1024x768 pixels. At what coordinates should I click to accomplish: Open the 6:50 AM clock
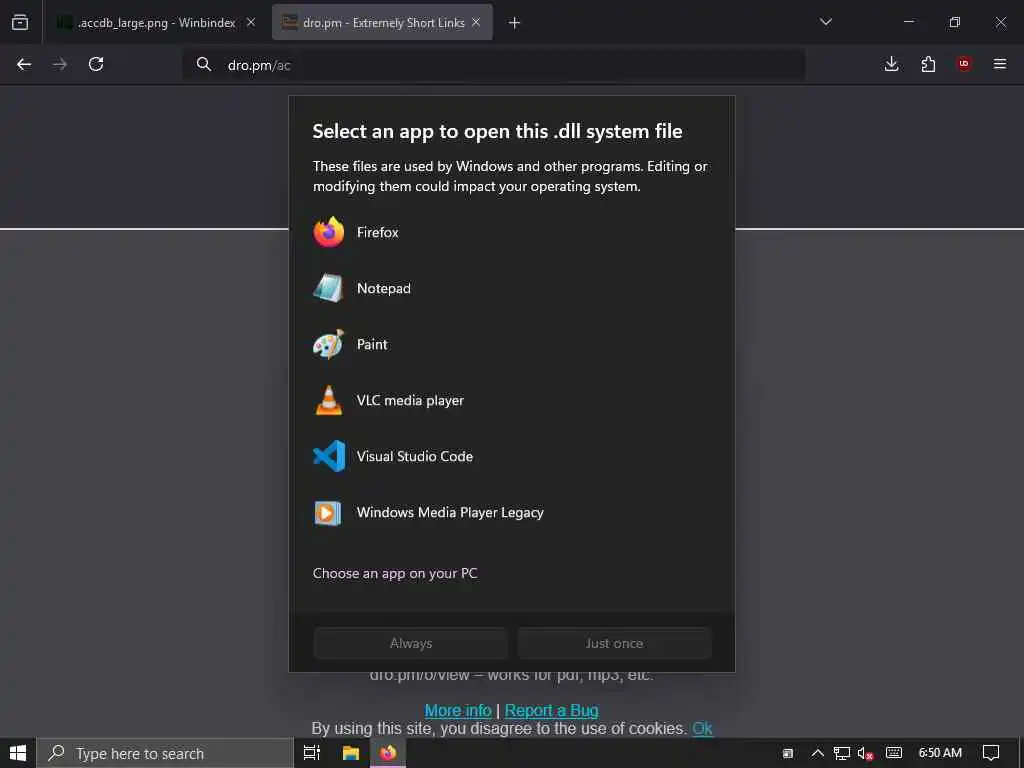(x=940, y=753)
